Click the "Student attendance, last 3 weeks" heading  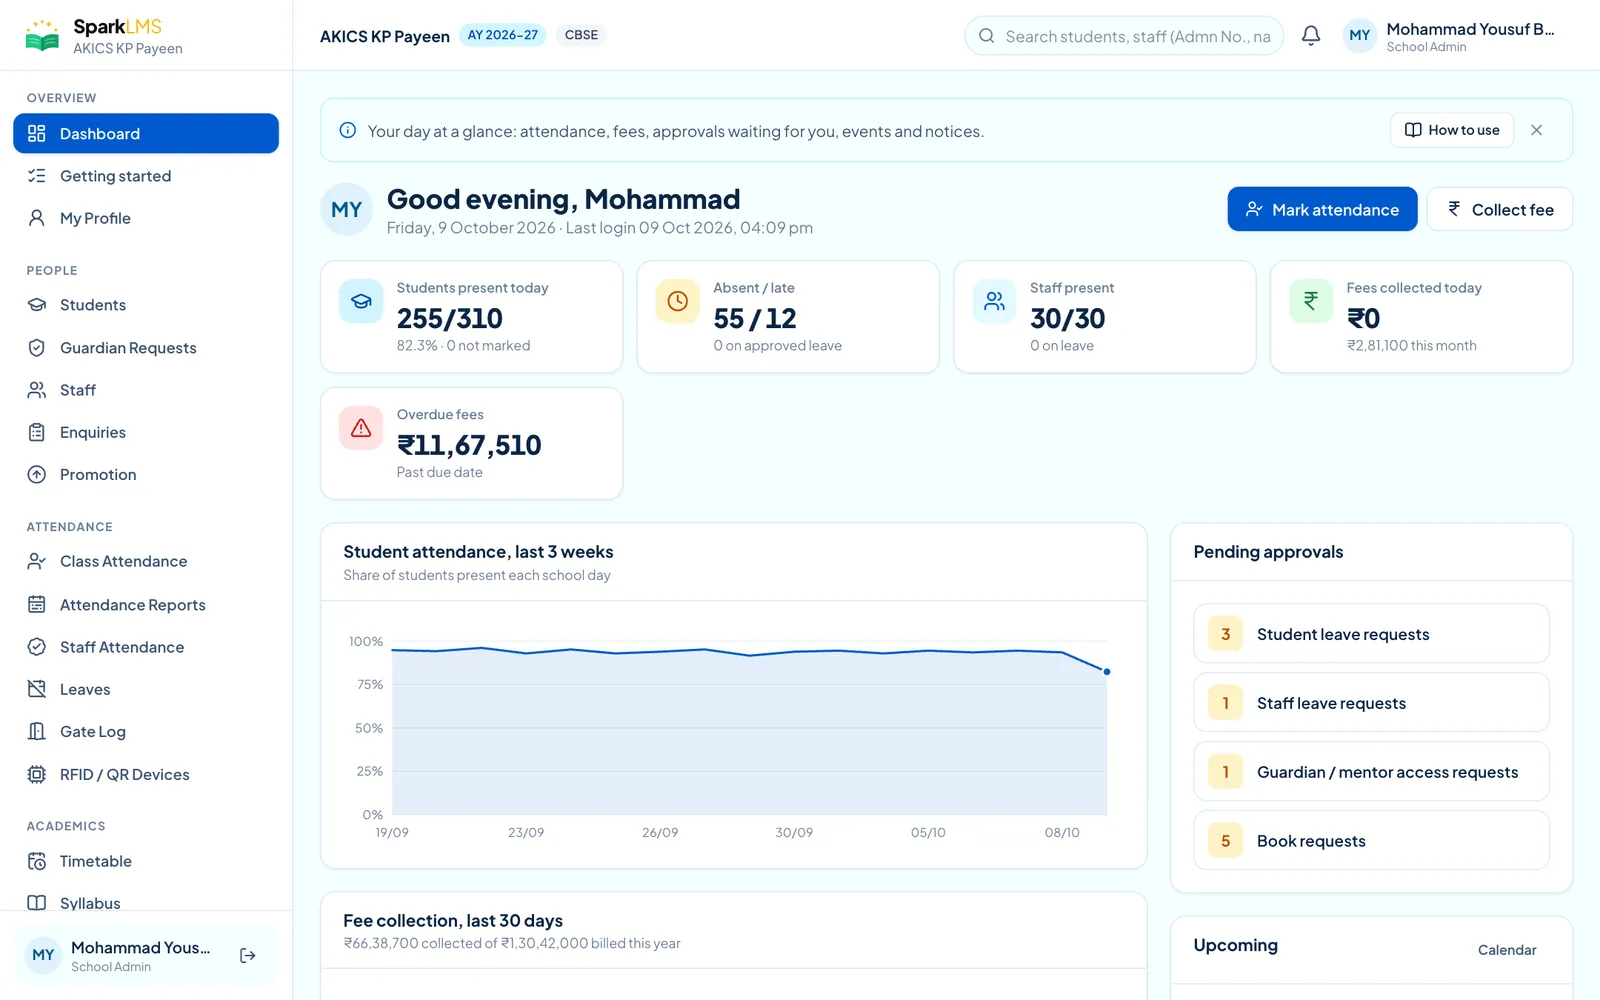478,552
